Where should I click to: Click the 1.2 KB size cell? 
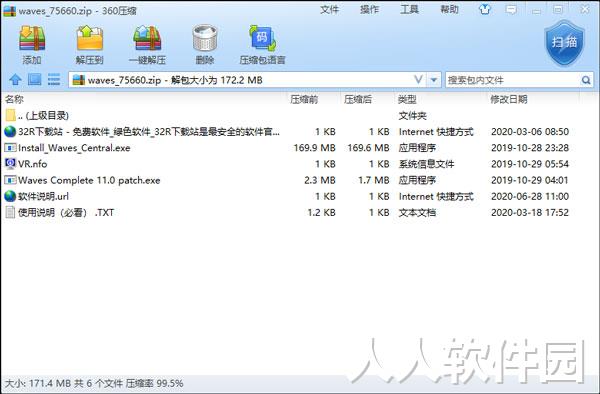[321, 213]
